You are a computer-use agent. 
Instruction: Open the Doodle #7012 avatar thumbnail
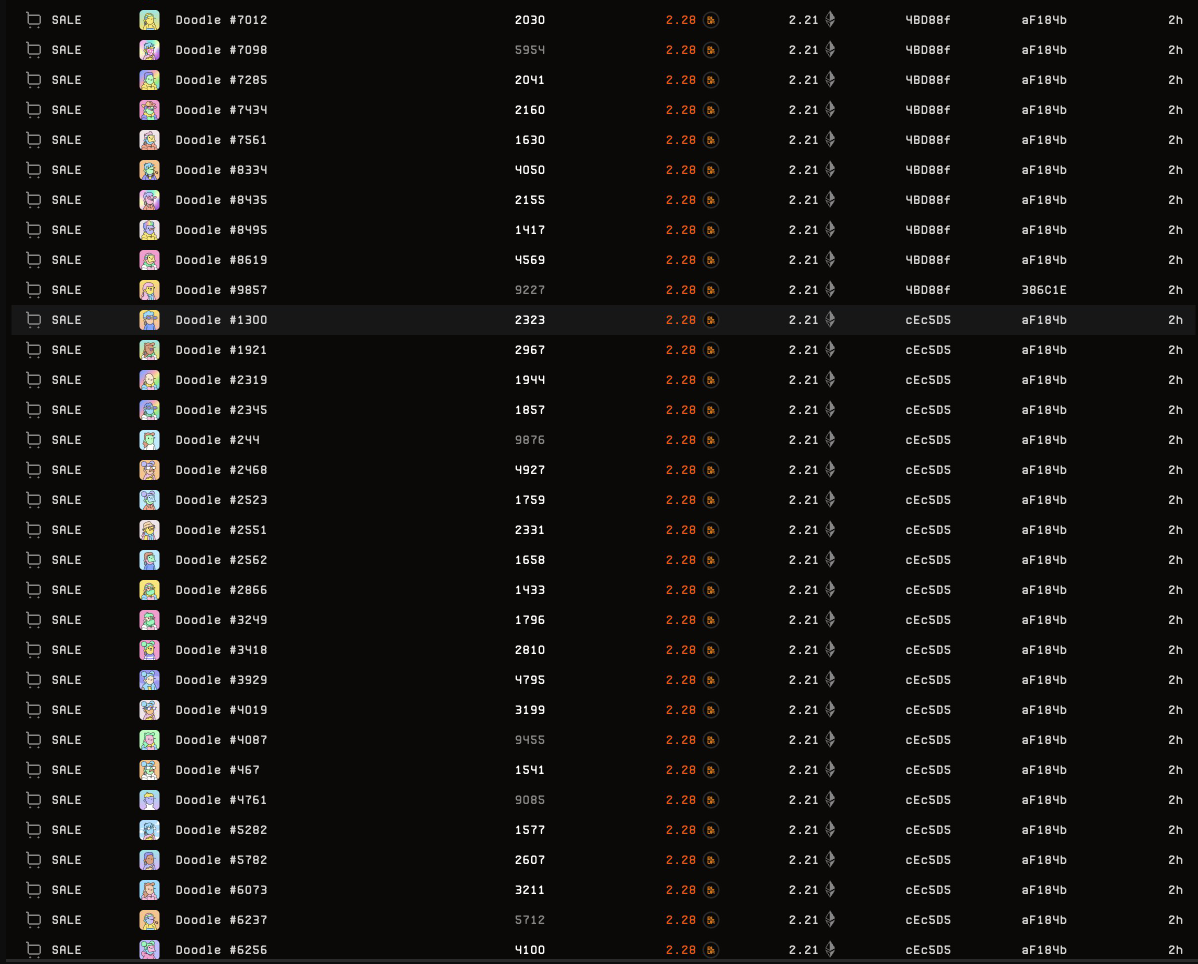(149, 20)
